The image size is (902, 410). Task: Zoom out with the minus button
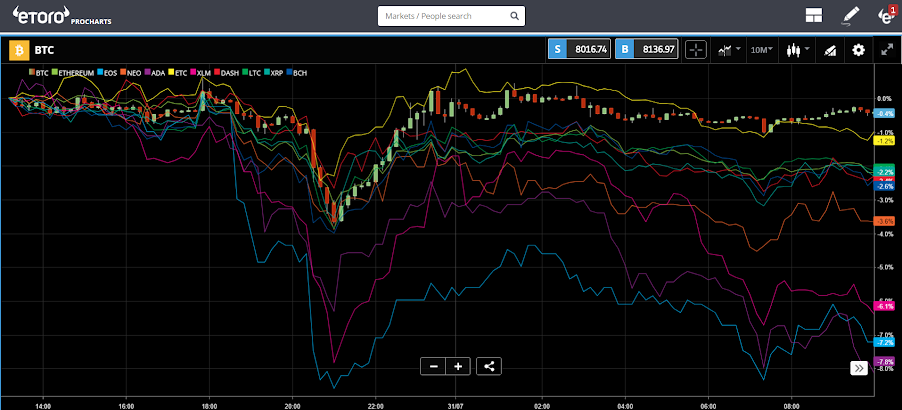(x=433, y=366)
